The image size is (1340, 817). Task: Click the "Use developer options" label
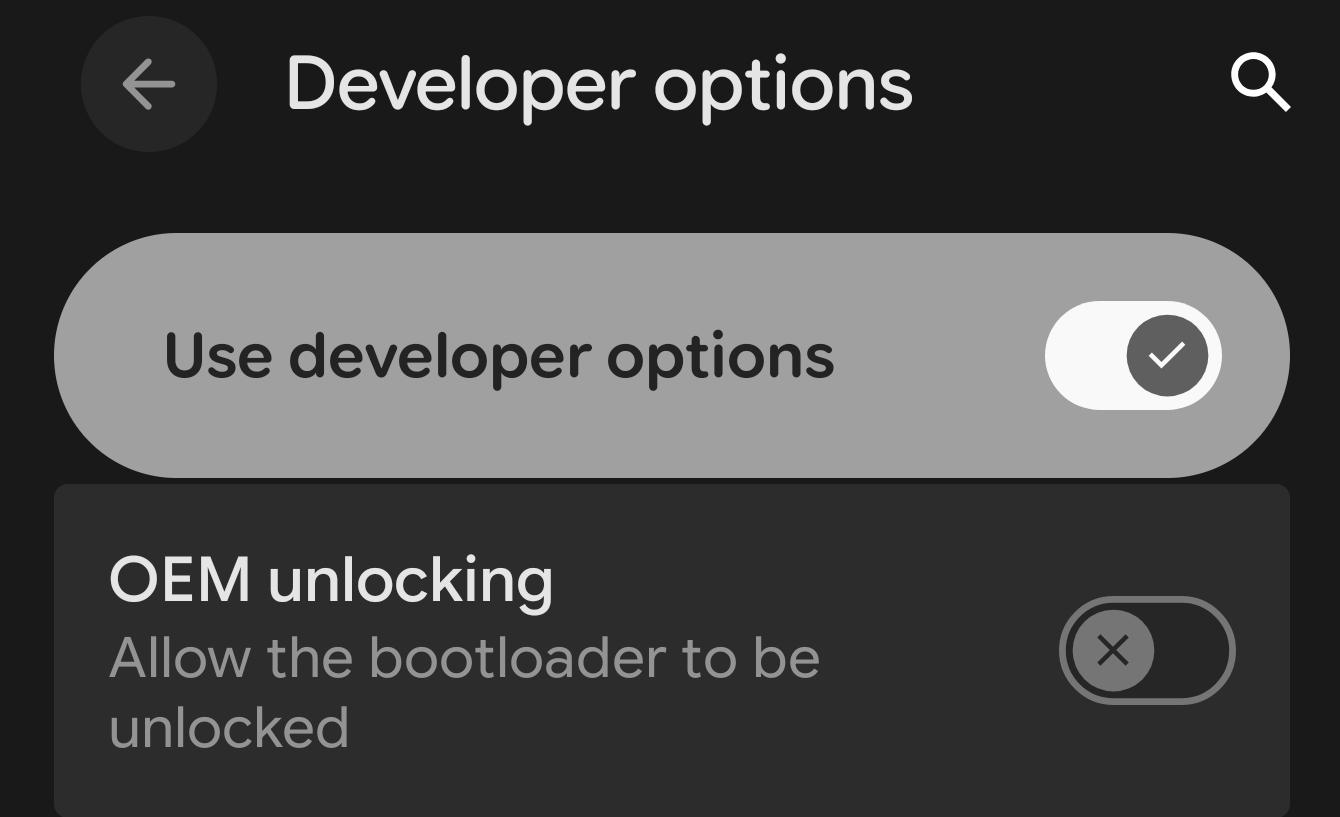click(x=498, y=356)
